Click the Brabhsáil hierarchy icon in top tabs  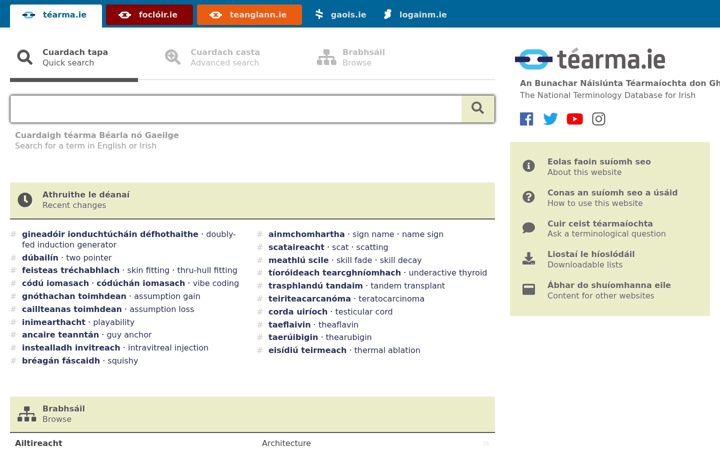coord(326,57)
